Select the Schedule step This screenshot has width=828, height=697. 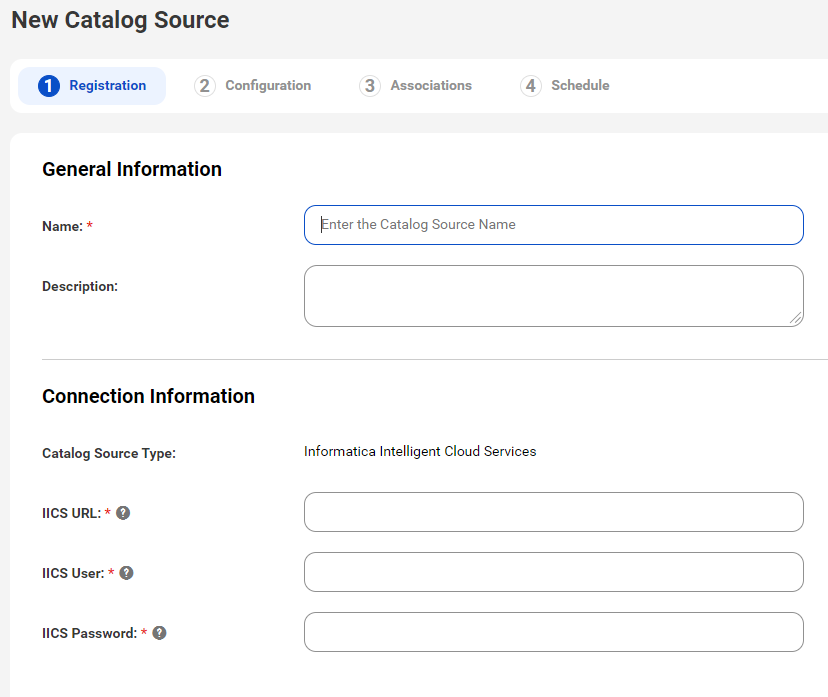[564, 86]
